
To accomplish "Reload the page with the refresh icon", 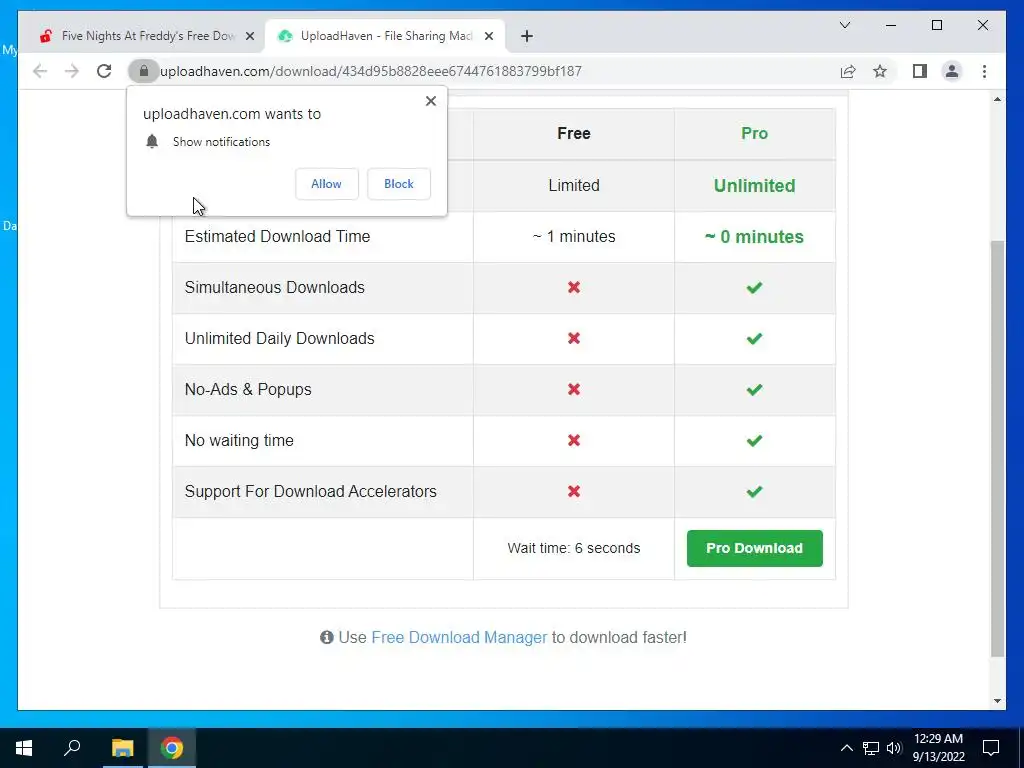I will click(104, 71).
